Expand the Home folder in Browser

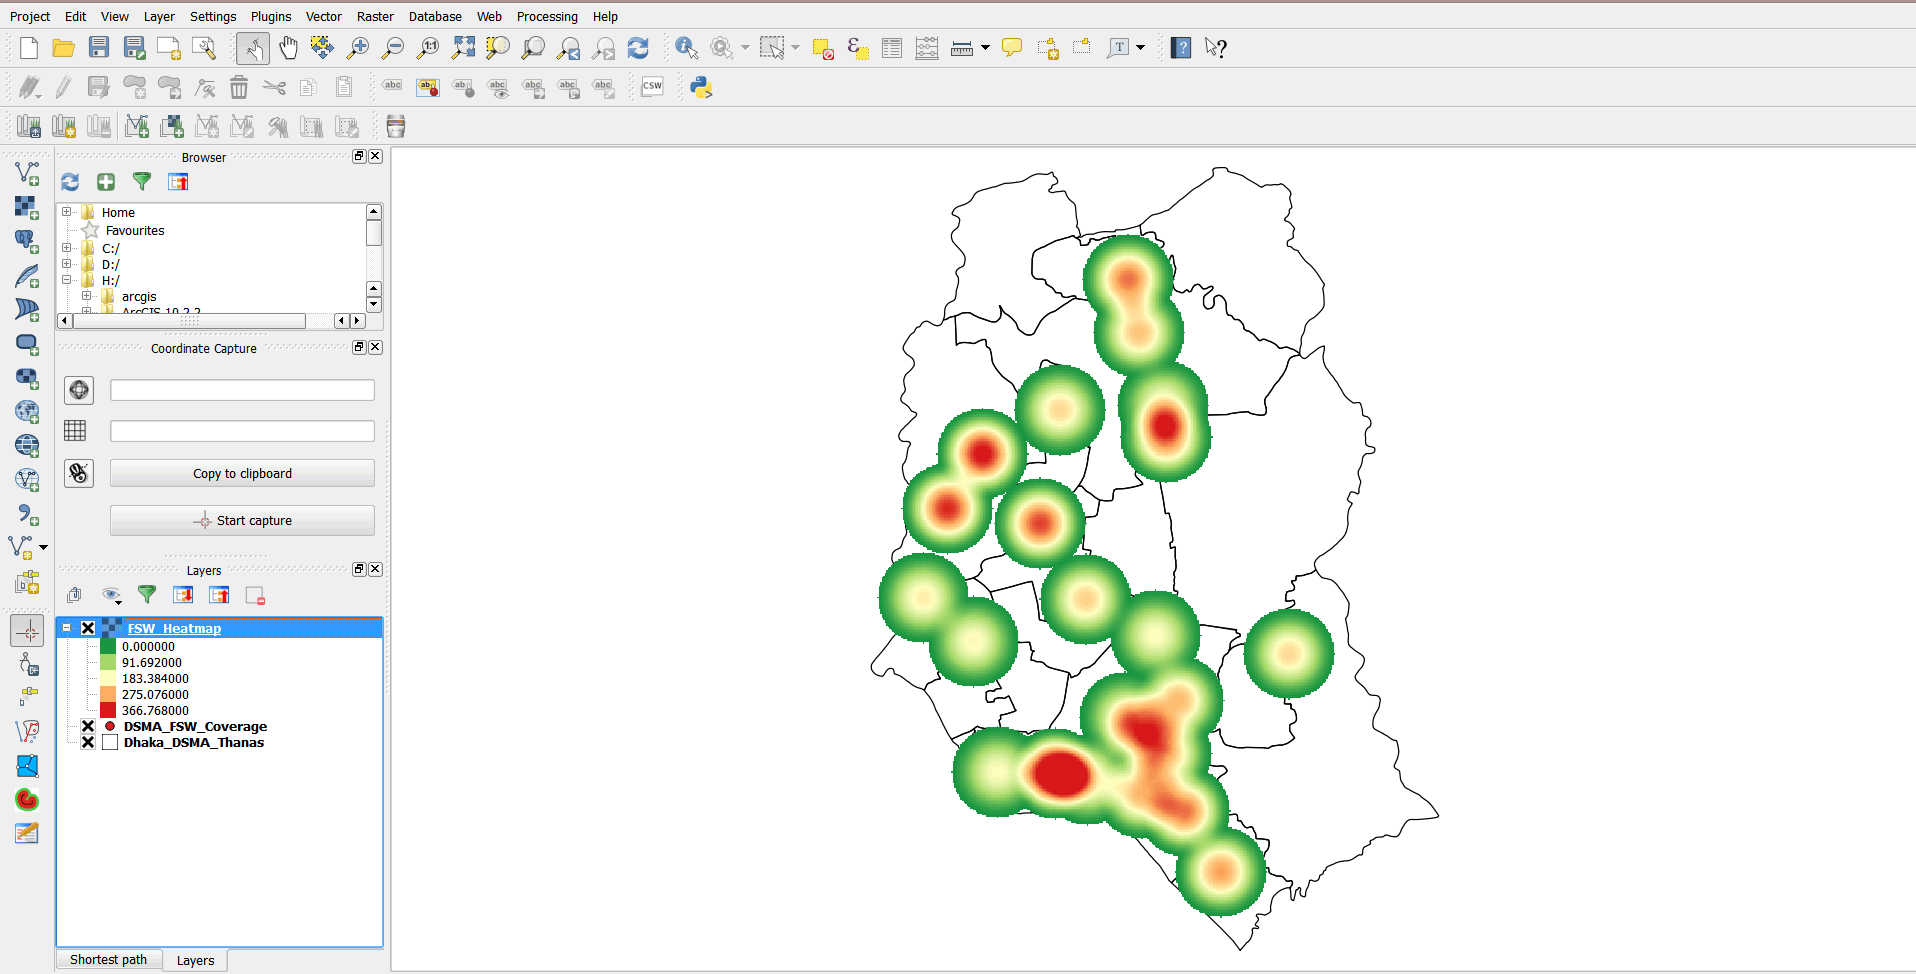click(x=67, y=212)
